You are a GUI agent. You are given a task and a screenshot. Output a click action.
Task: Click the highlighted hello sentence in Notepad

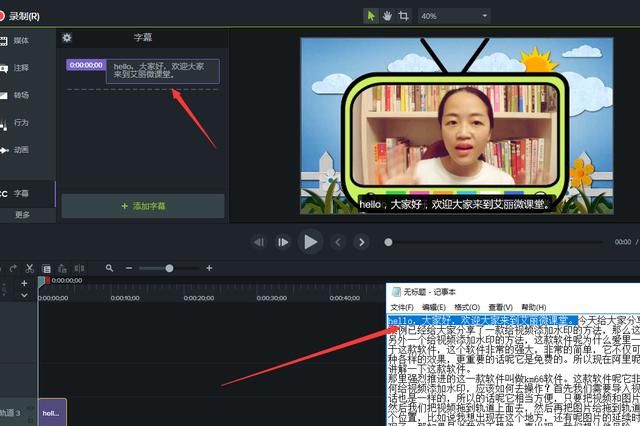tap(483, 320)
